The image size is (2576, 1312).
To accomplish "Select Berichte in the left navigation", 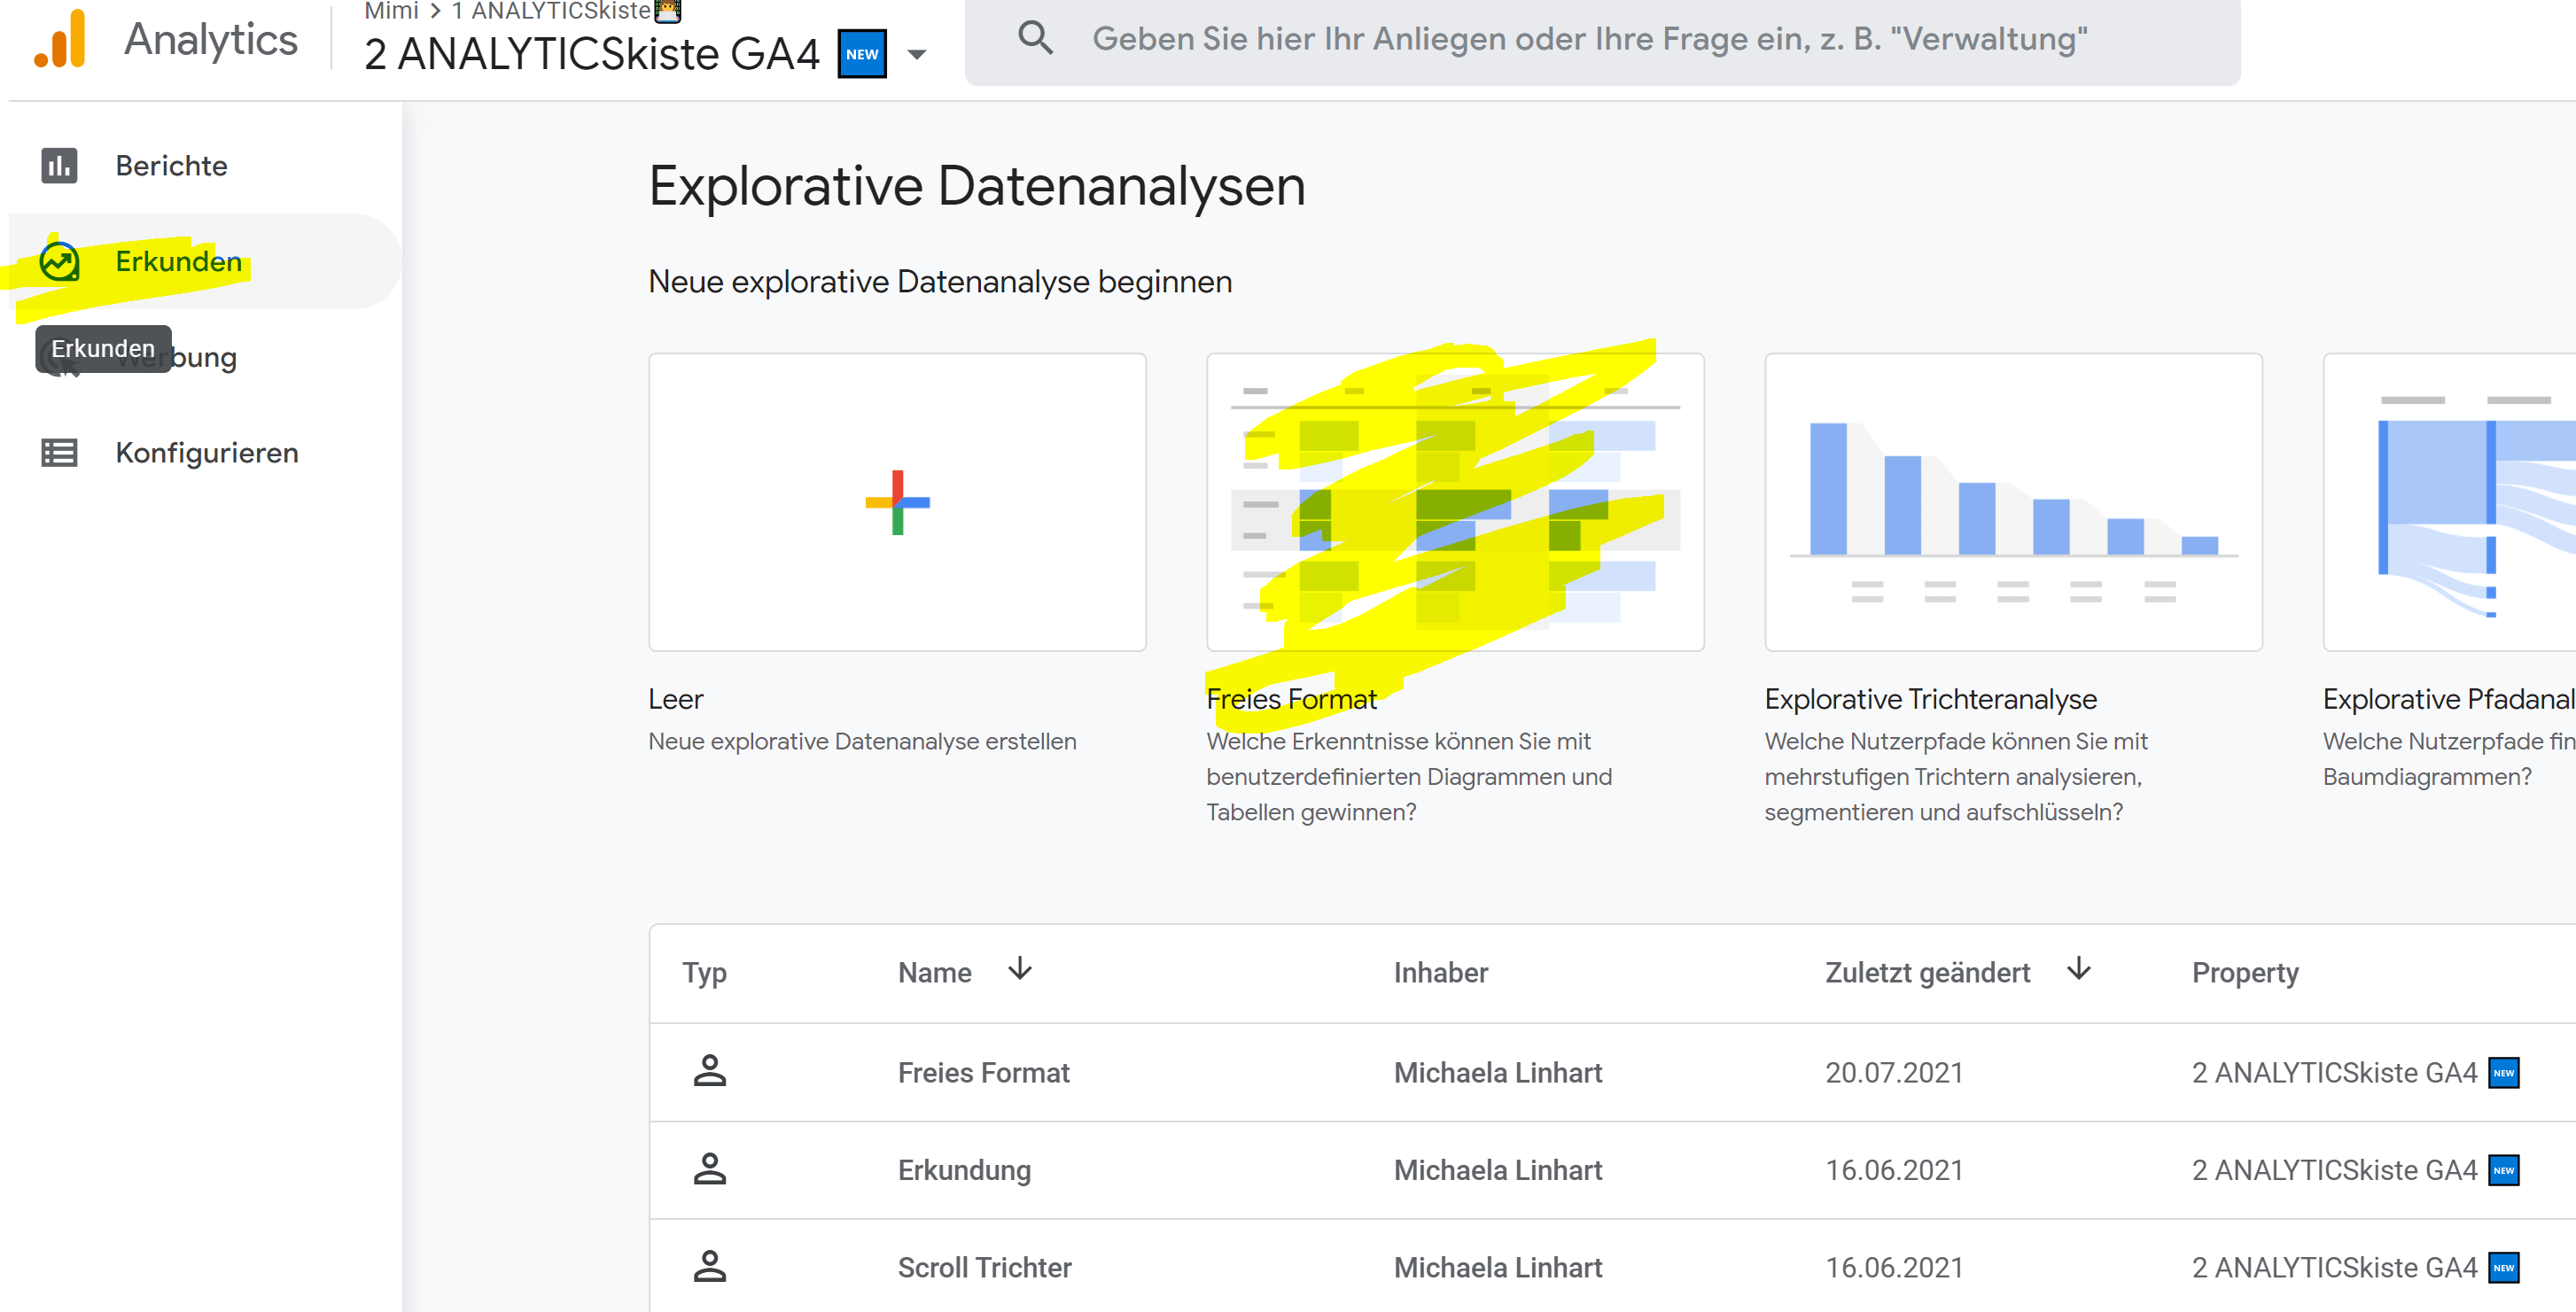I will 170,166.
